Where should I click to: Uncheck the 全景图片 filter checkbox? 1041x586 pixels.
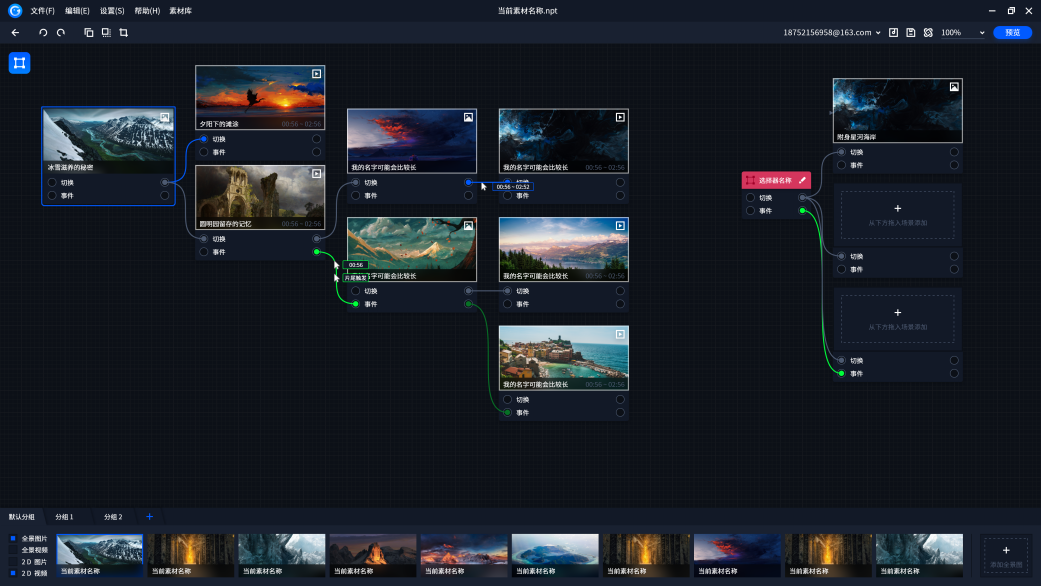[12, 539]
